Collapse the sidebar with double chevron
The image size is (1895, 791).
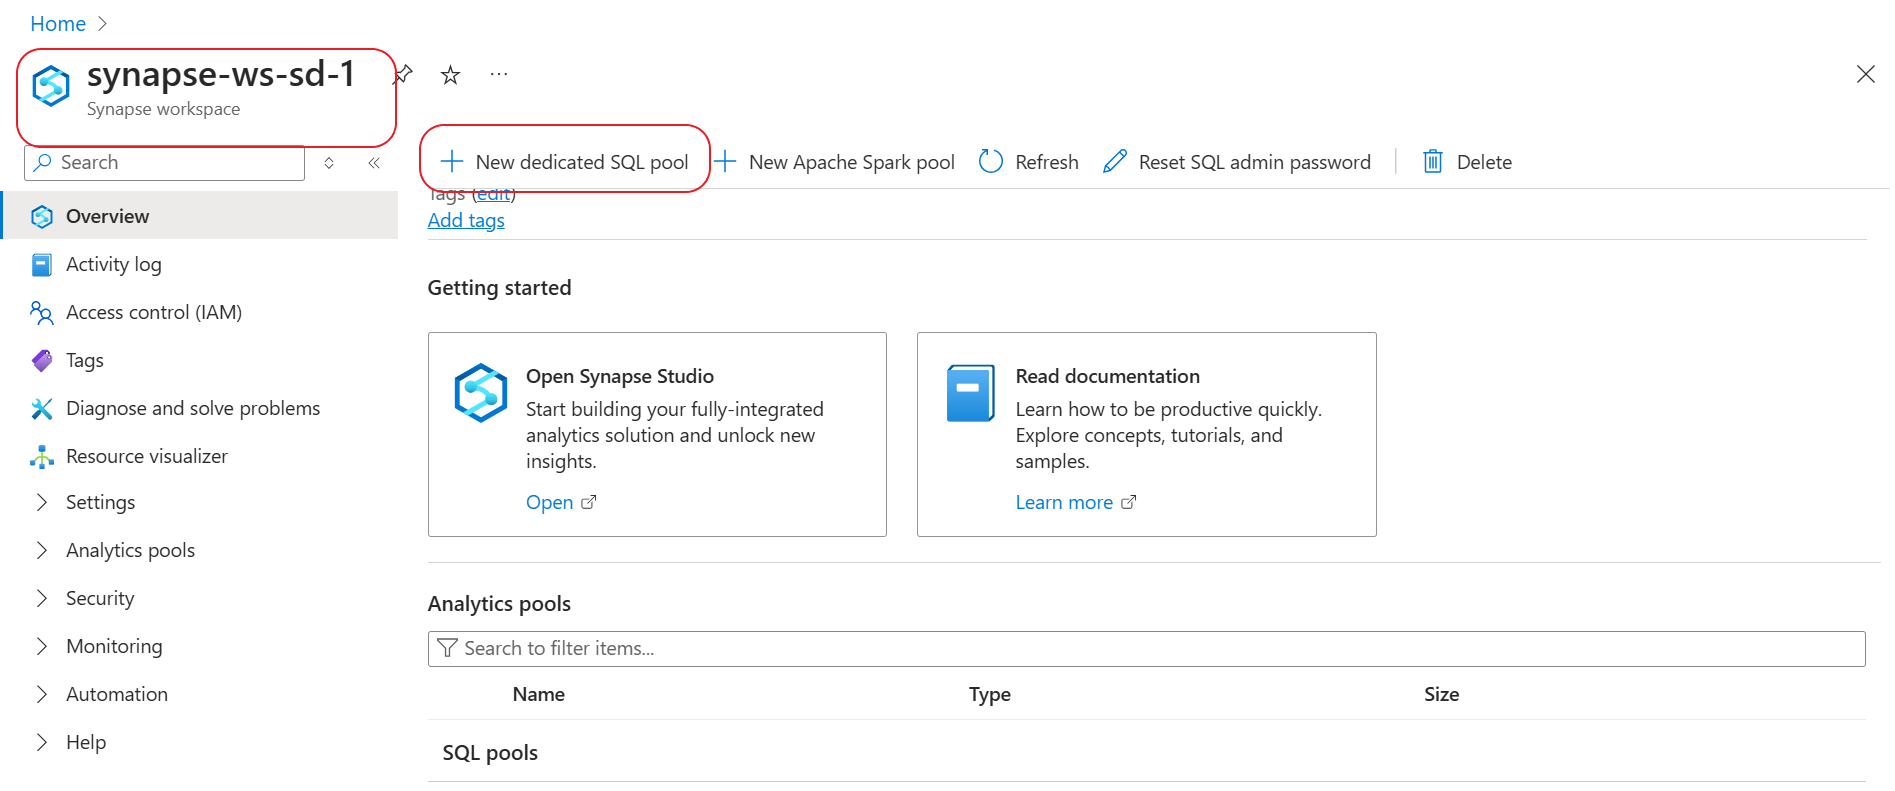(x=374, y=163)
